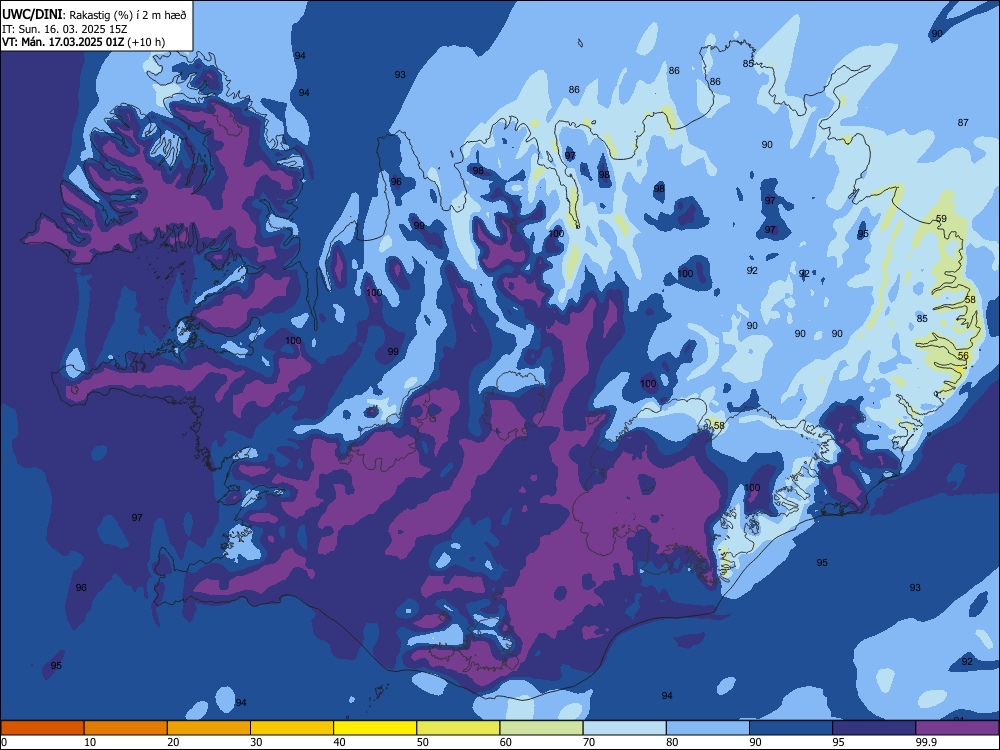The image size is (1000, 750).
Task: Click the bright yellow 40–50 legend swatch
Action: [x=375, y=728]
